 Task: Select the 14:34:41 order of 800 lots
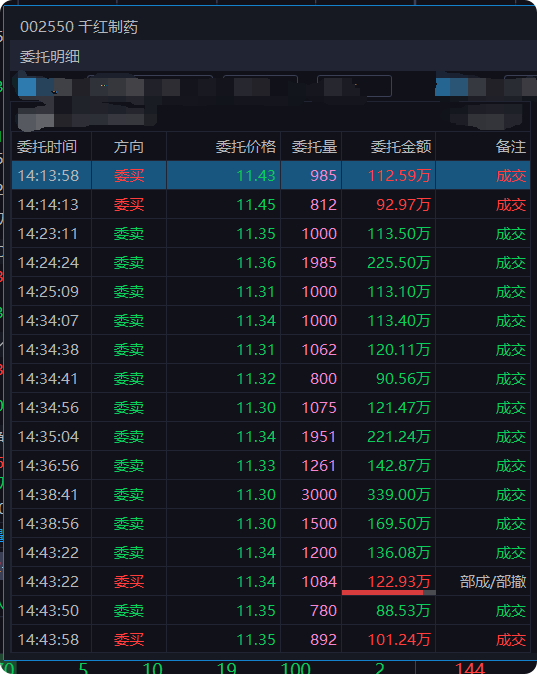[271, 379]
